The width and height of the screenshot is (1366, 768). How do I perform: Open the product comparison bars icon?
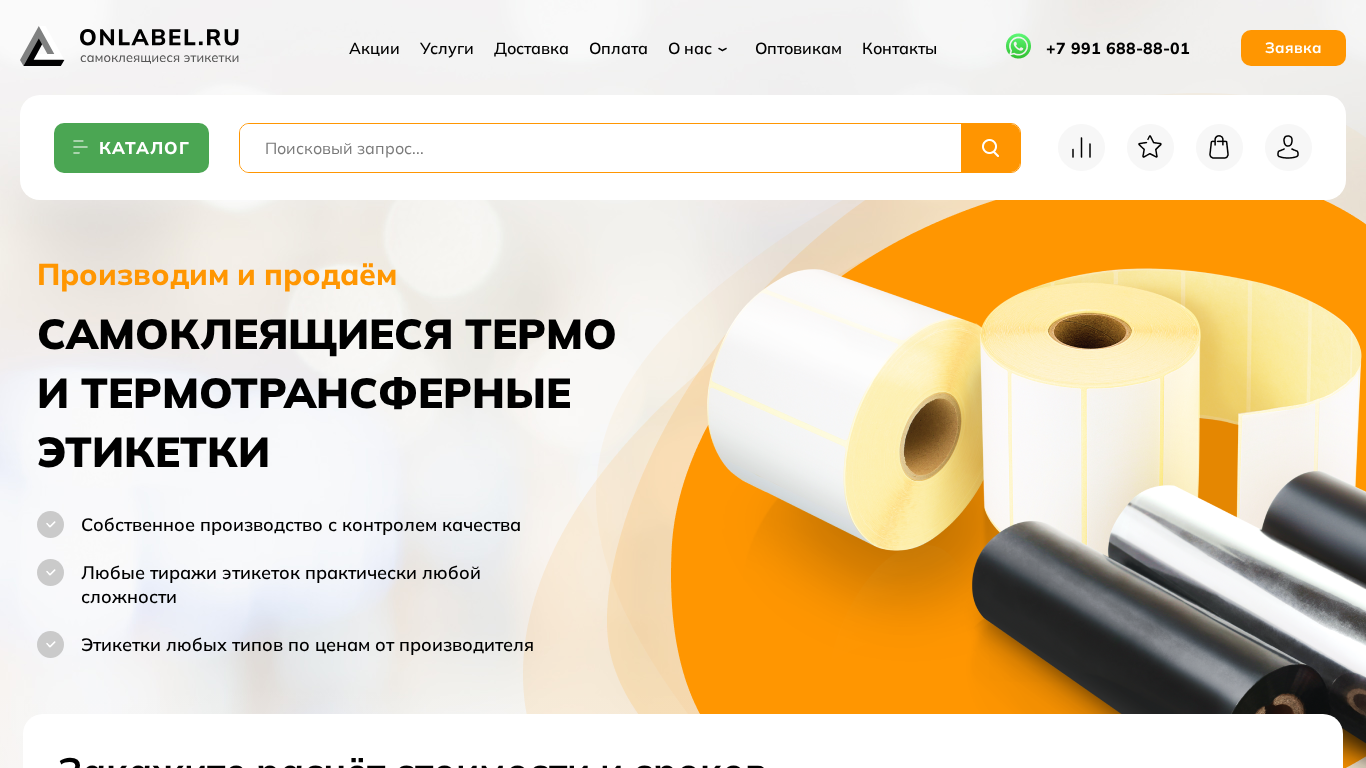pyautogui.click(x=1081, y=148)
